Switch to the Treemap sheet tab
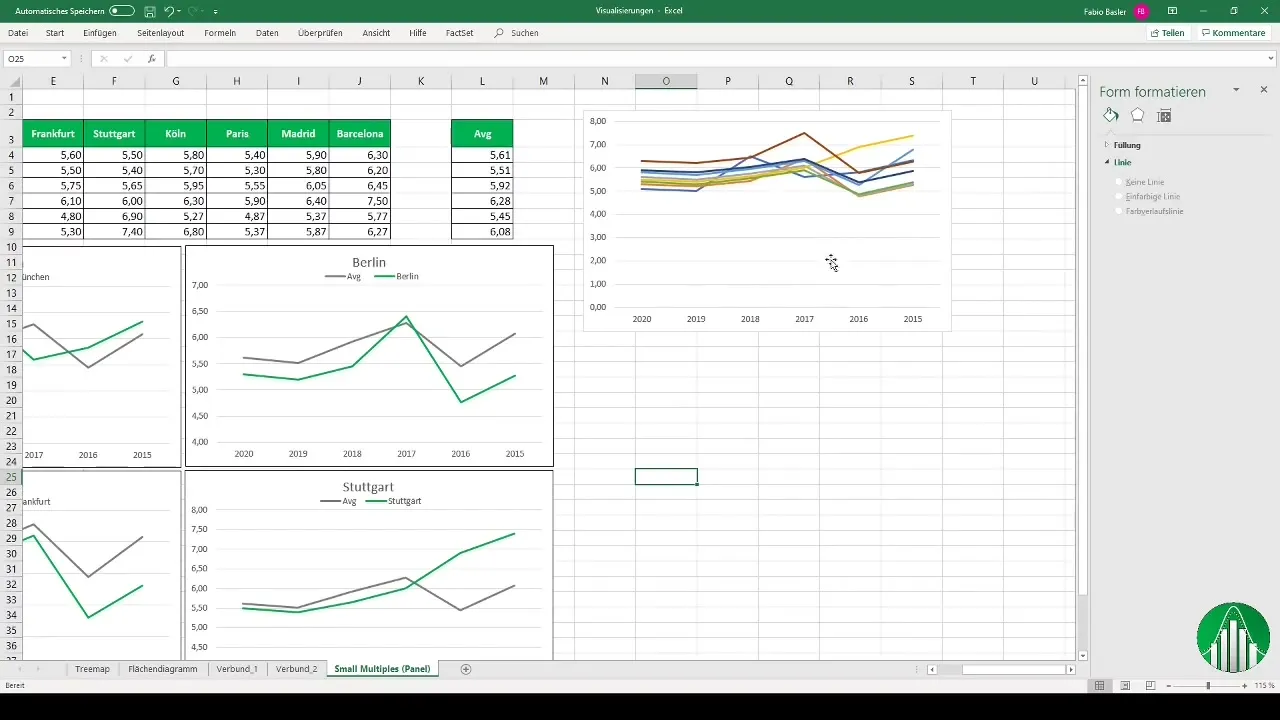 [x=92, y=669]
